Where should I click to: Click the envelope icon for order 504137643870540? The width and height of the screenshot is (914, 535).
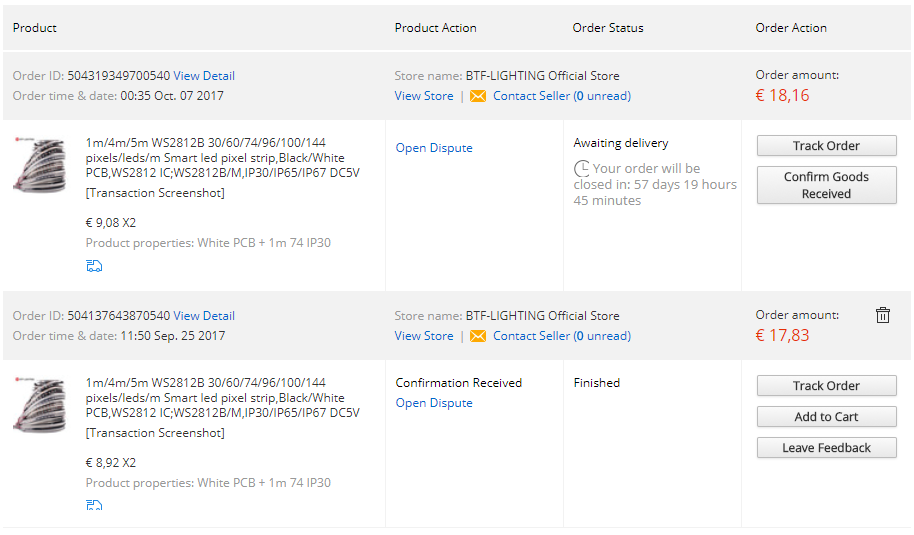(477, 336)
